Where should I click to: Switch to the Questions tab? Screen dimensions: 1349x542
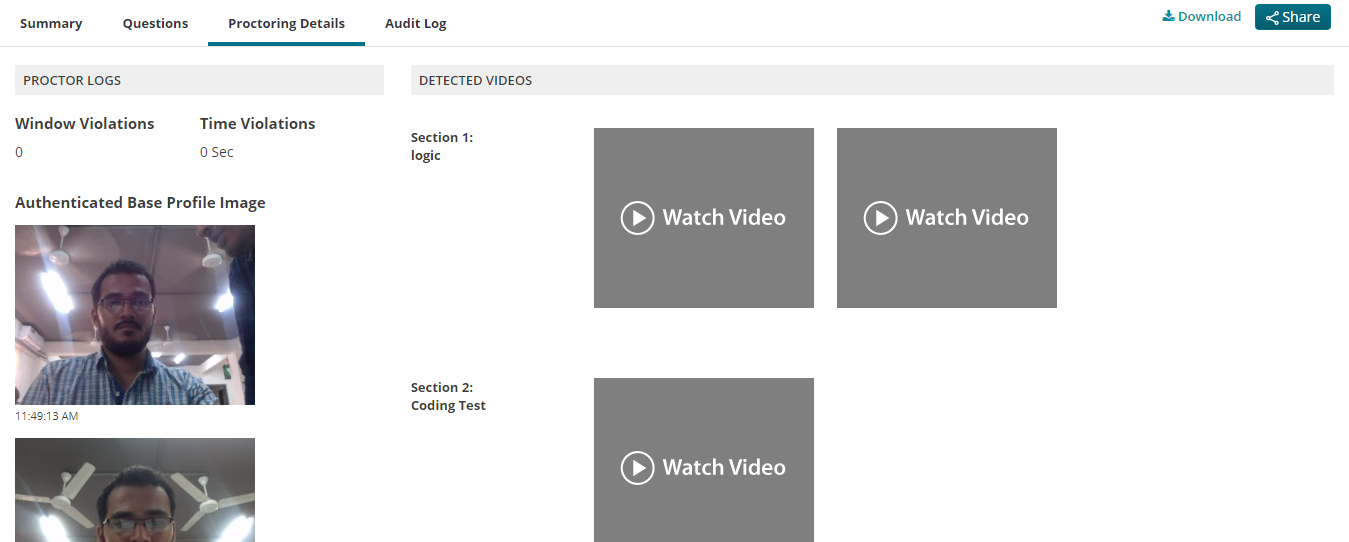(155, 23)
